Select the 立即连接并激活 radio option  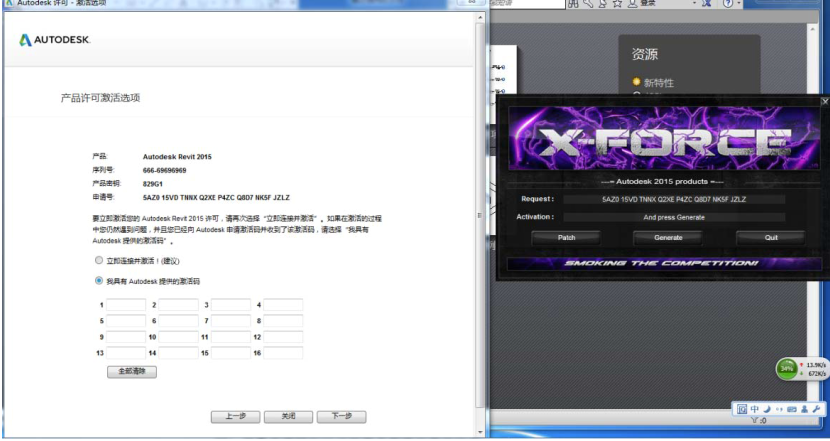98,260
